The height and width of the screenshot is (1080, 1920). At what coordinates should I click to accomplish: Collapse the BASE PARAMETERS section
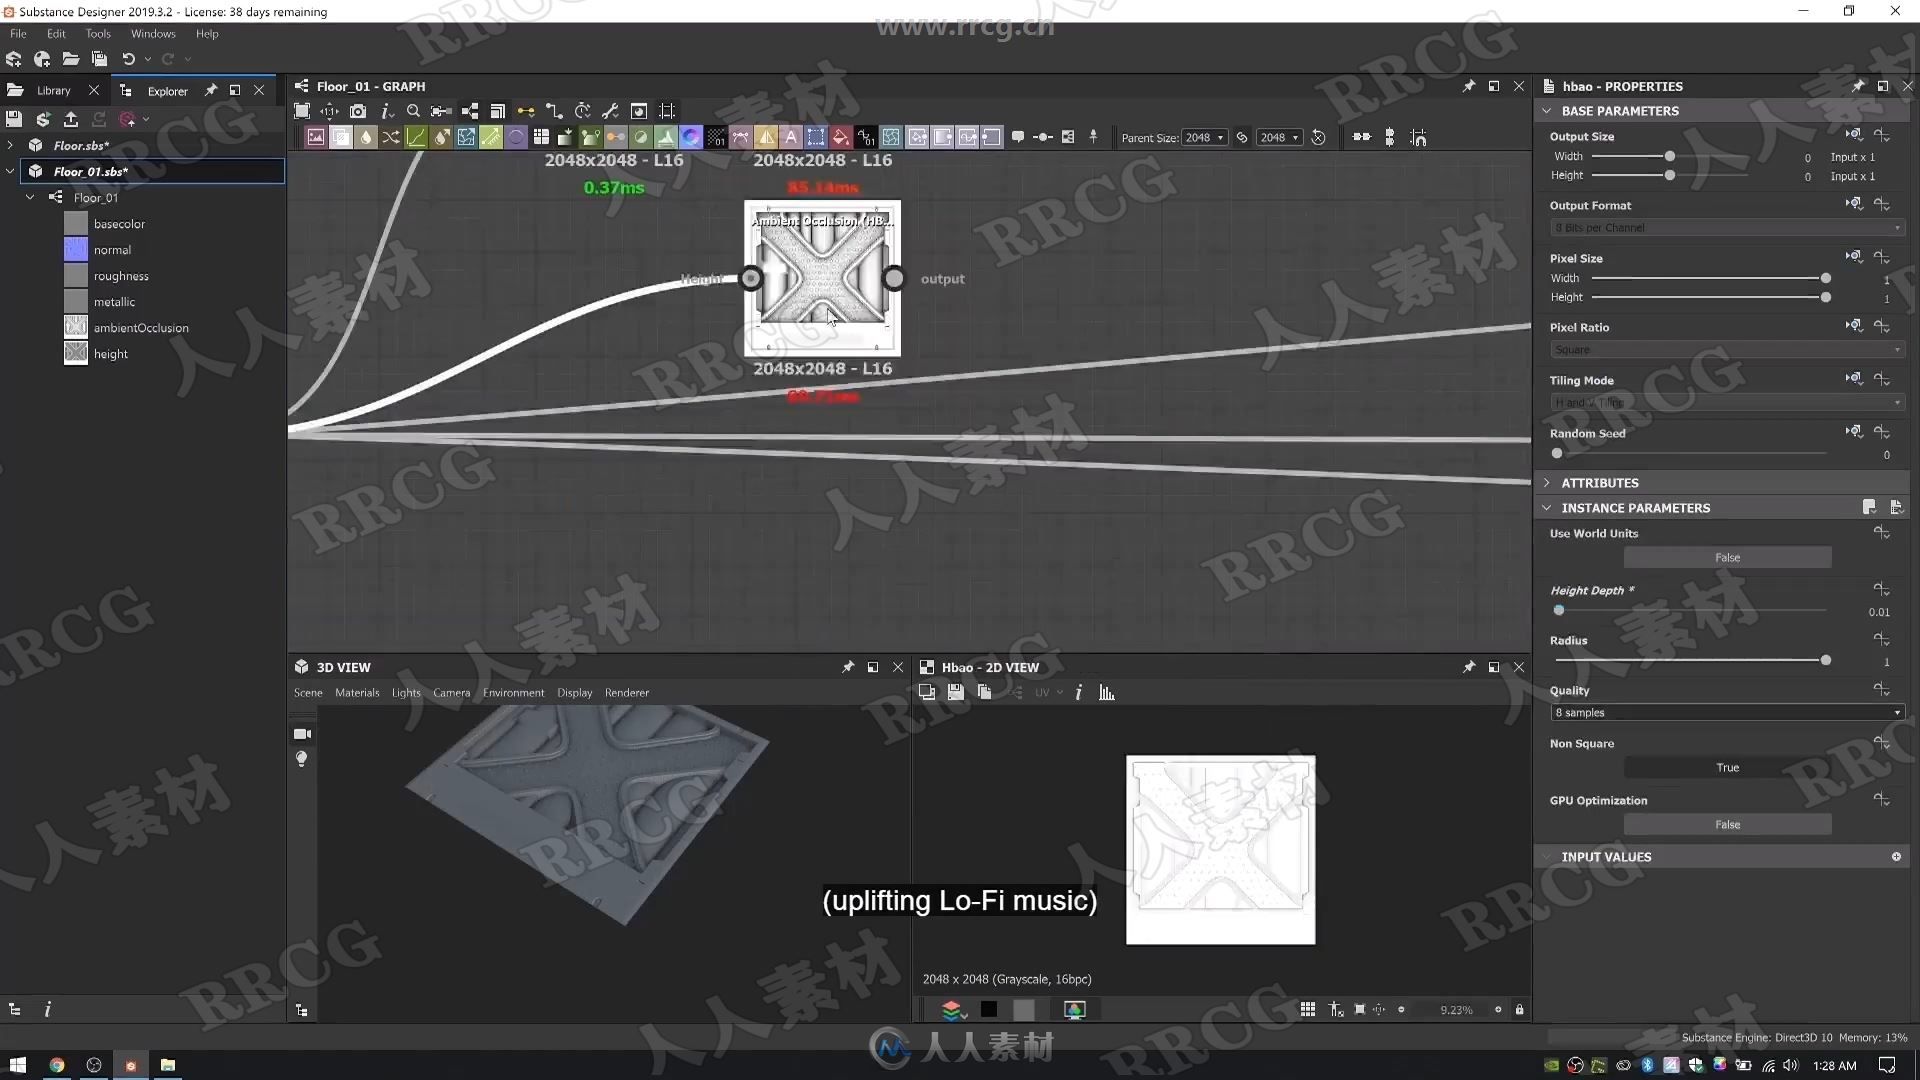(x=1547, y=111)
